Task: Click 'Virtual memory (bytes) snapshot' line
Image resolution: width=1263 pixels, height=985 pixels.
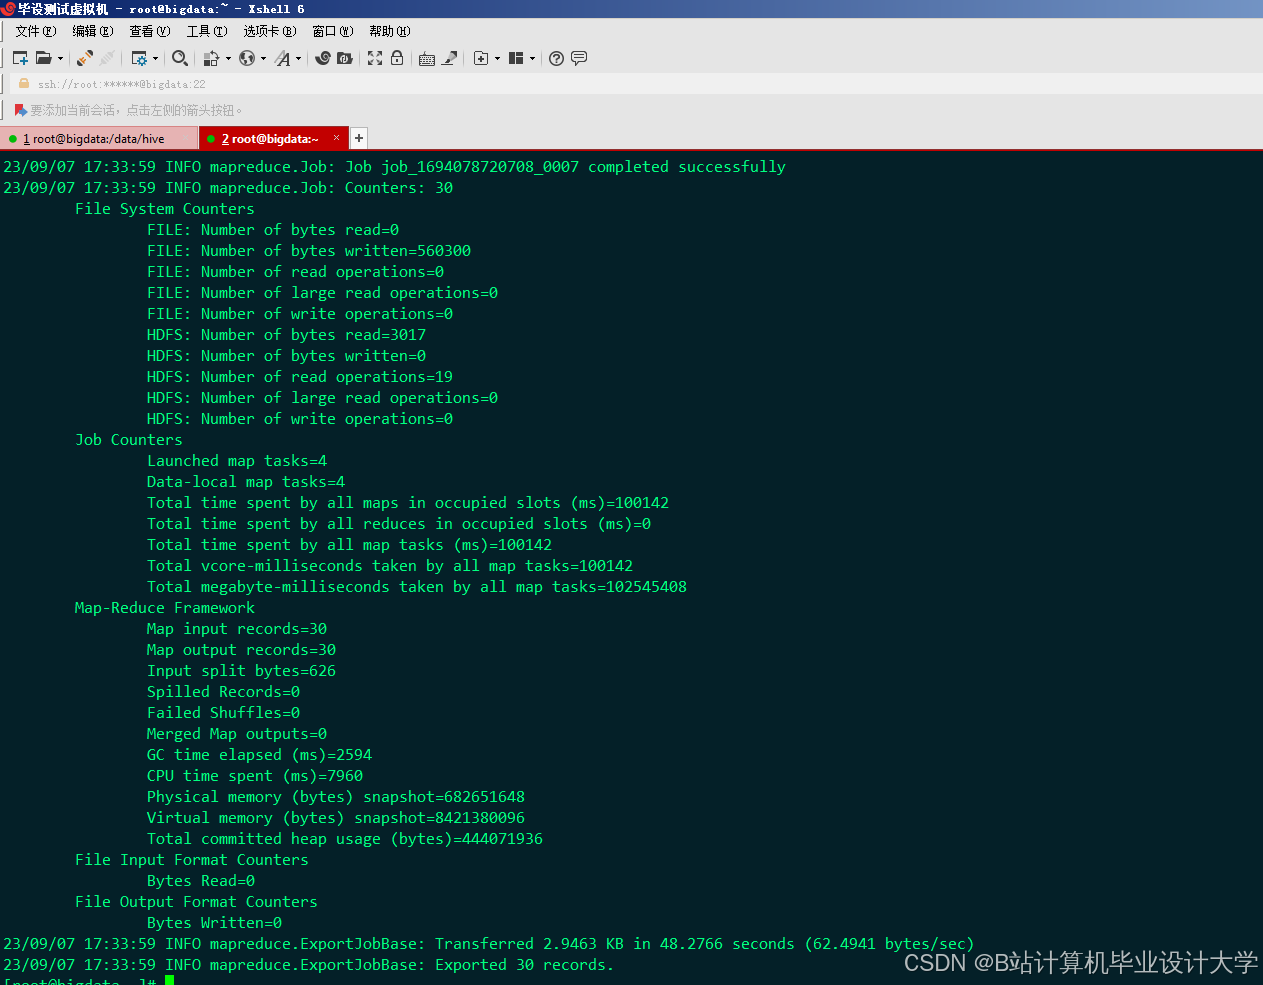Action: coord(336,818)
